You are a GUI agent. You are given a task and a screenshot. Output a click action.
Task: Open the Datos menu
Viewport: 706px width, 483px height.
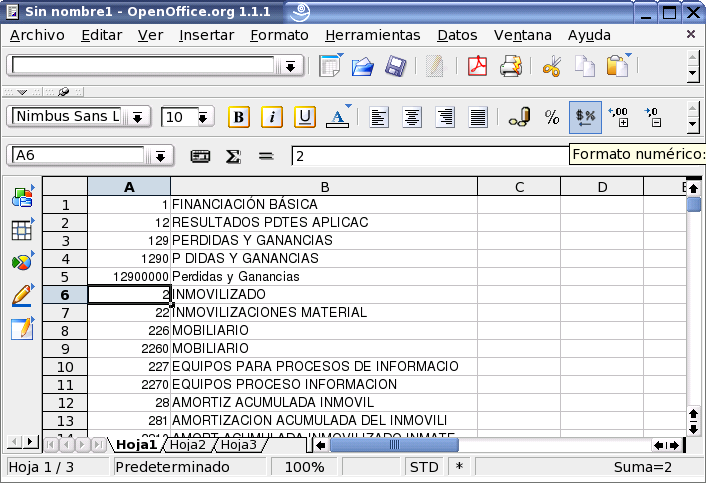(457, 35)
